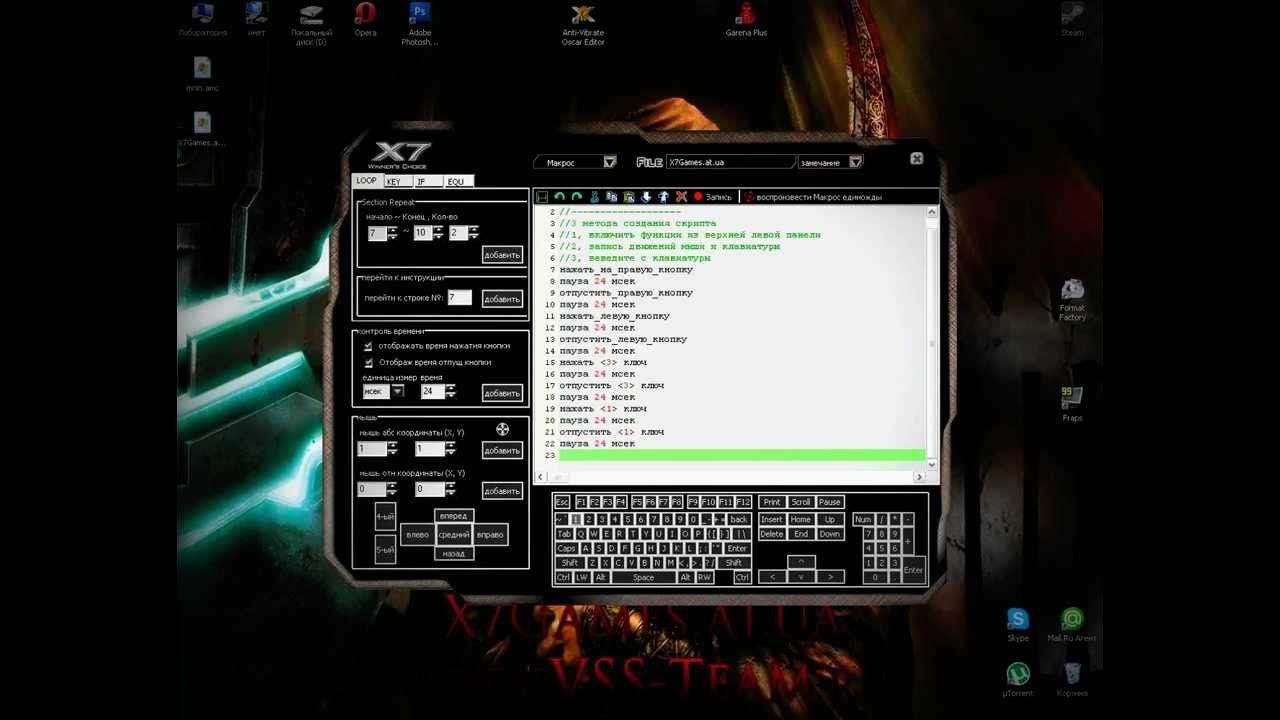Adjust relative Y coordinate stepper
Image resolution: width=1280 pixels, height=720 pixels.
click(x=451, y=489)
